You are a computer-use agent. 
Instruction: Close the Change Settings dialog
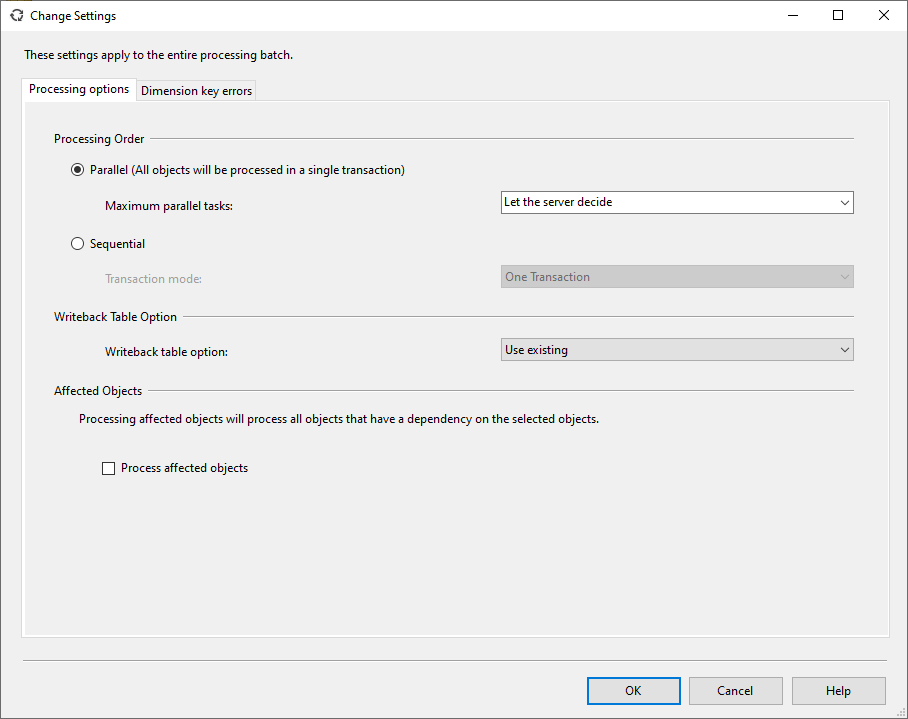click(884, 15)
